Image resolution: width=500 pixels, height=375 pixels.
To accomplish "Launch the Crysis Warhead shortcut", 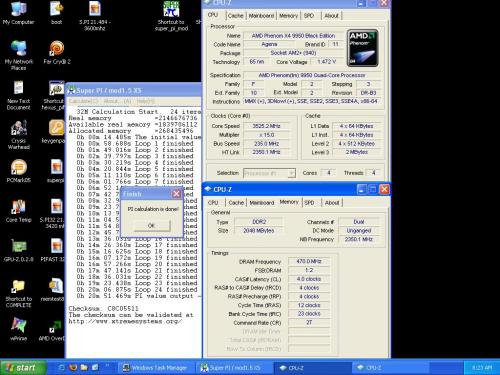I will (19, 135).
